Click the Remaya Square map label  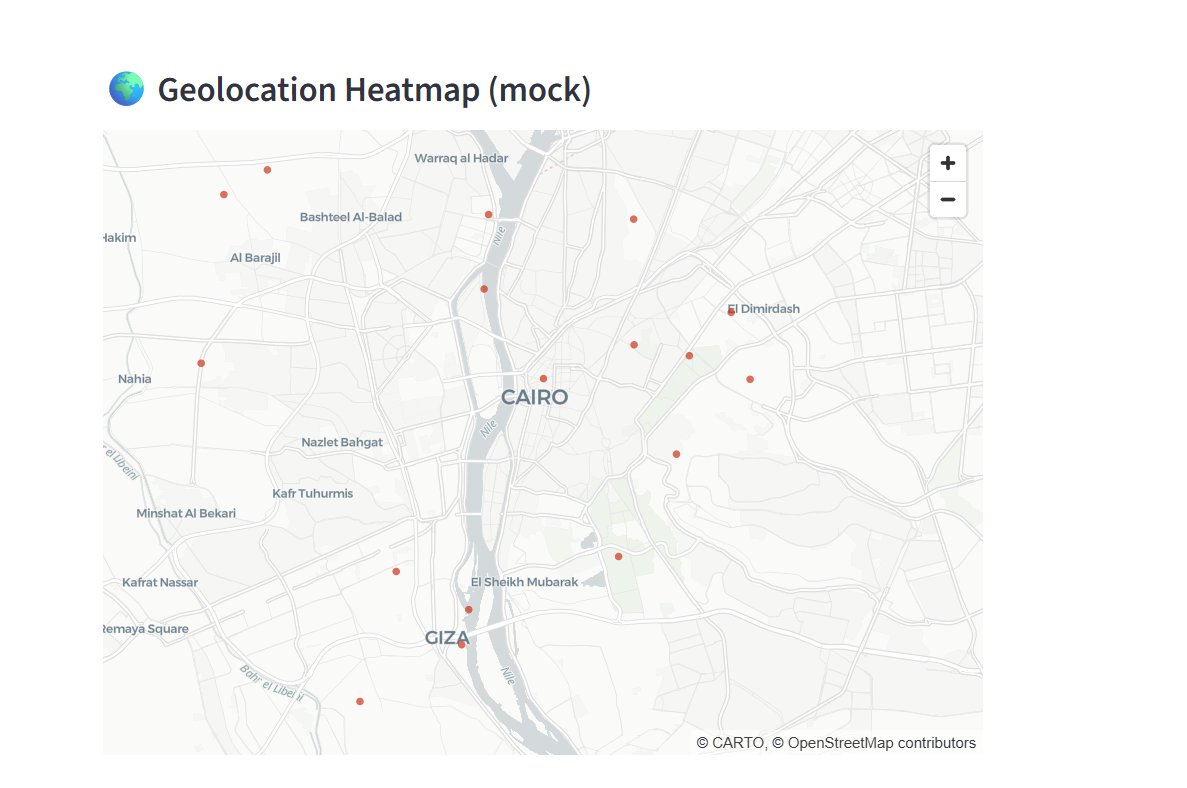tap(145, 628)
